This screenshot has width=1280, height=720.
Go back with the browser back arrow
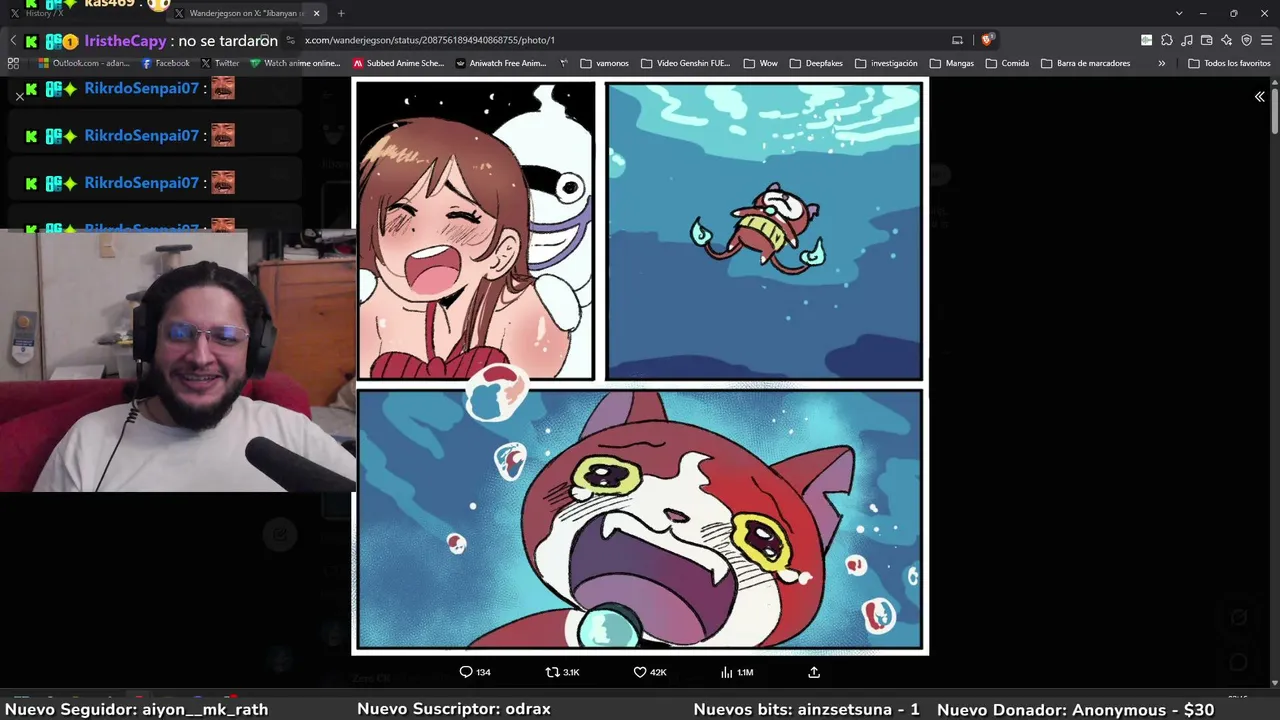click(13, 40)
